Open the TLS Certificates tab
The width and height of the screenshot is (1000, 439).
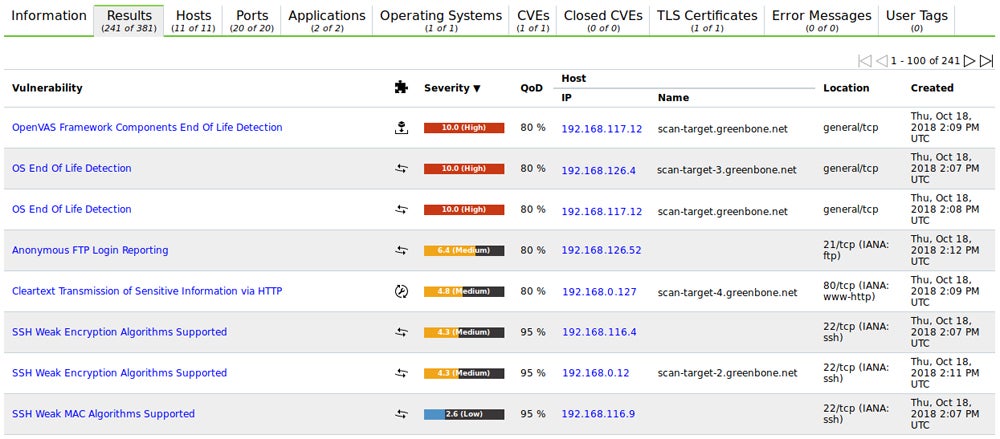(706, 20)
